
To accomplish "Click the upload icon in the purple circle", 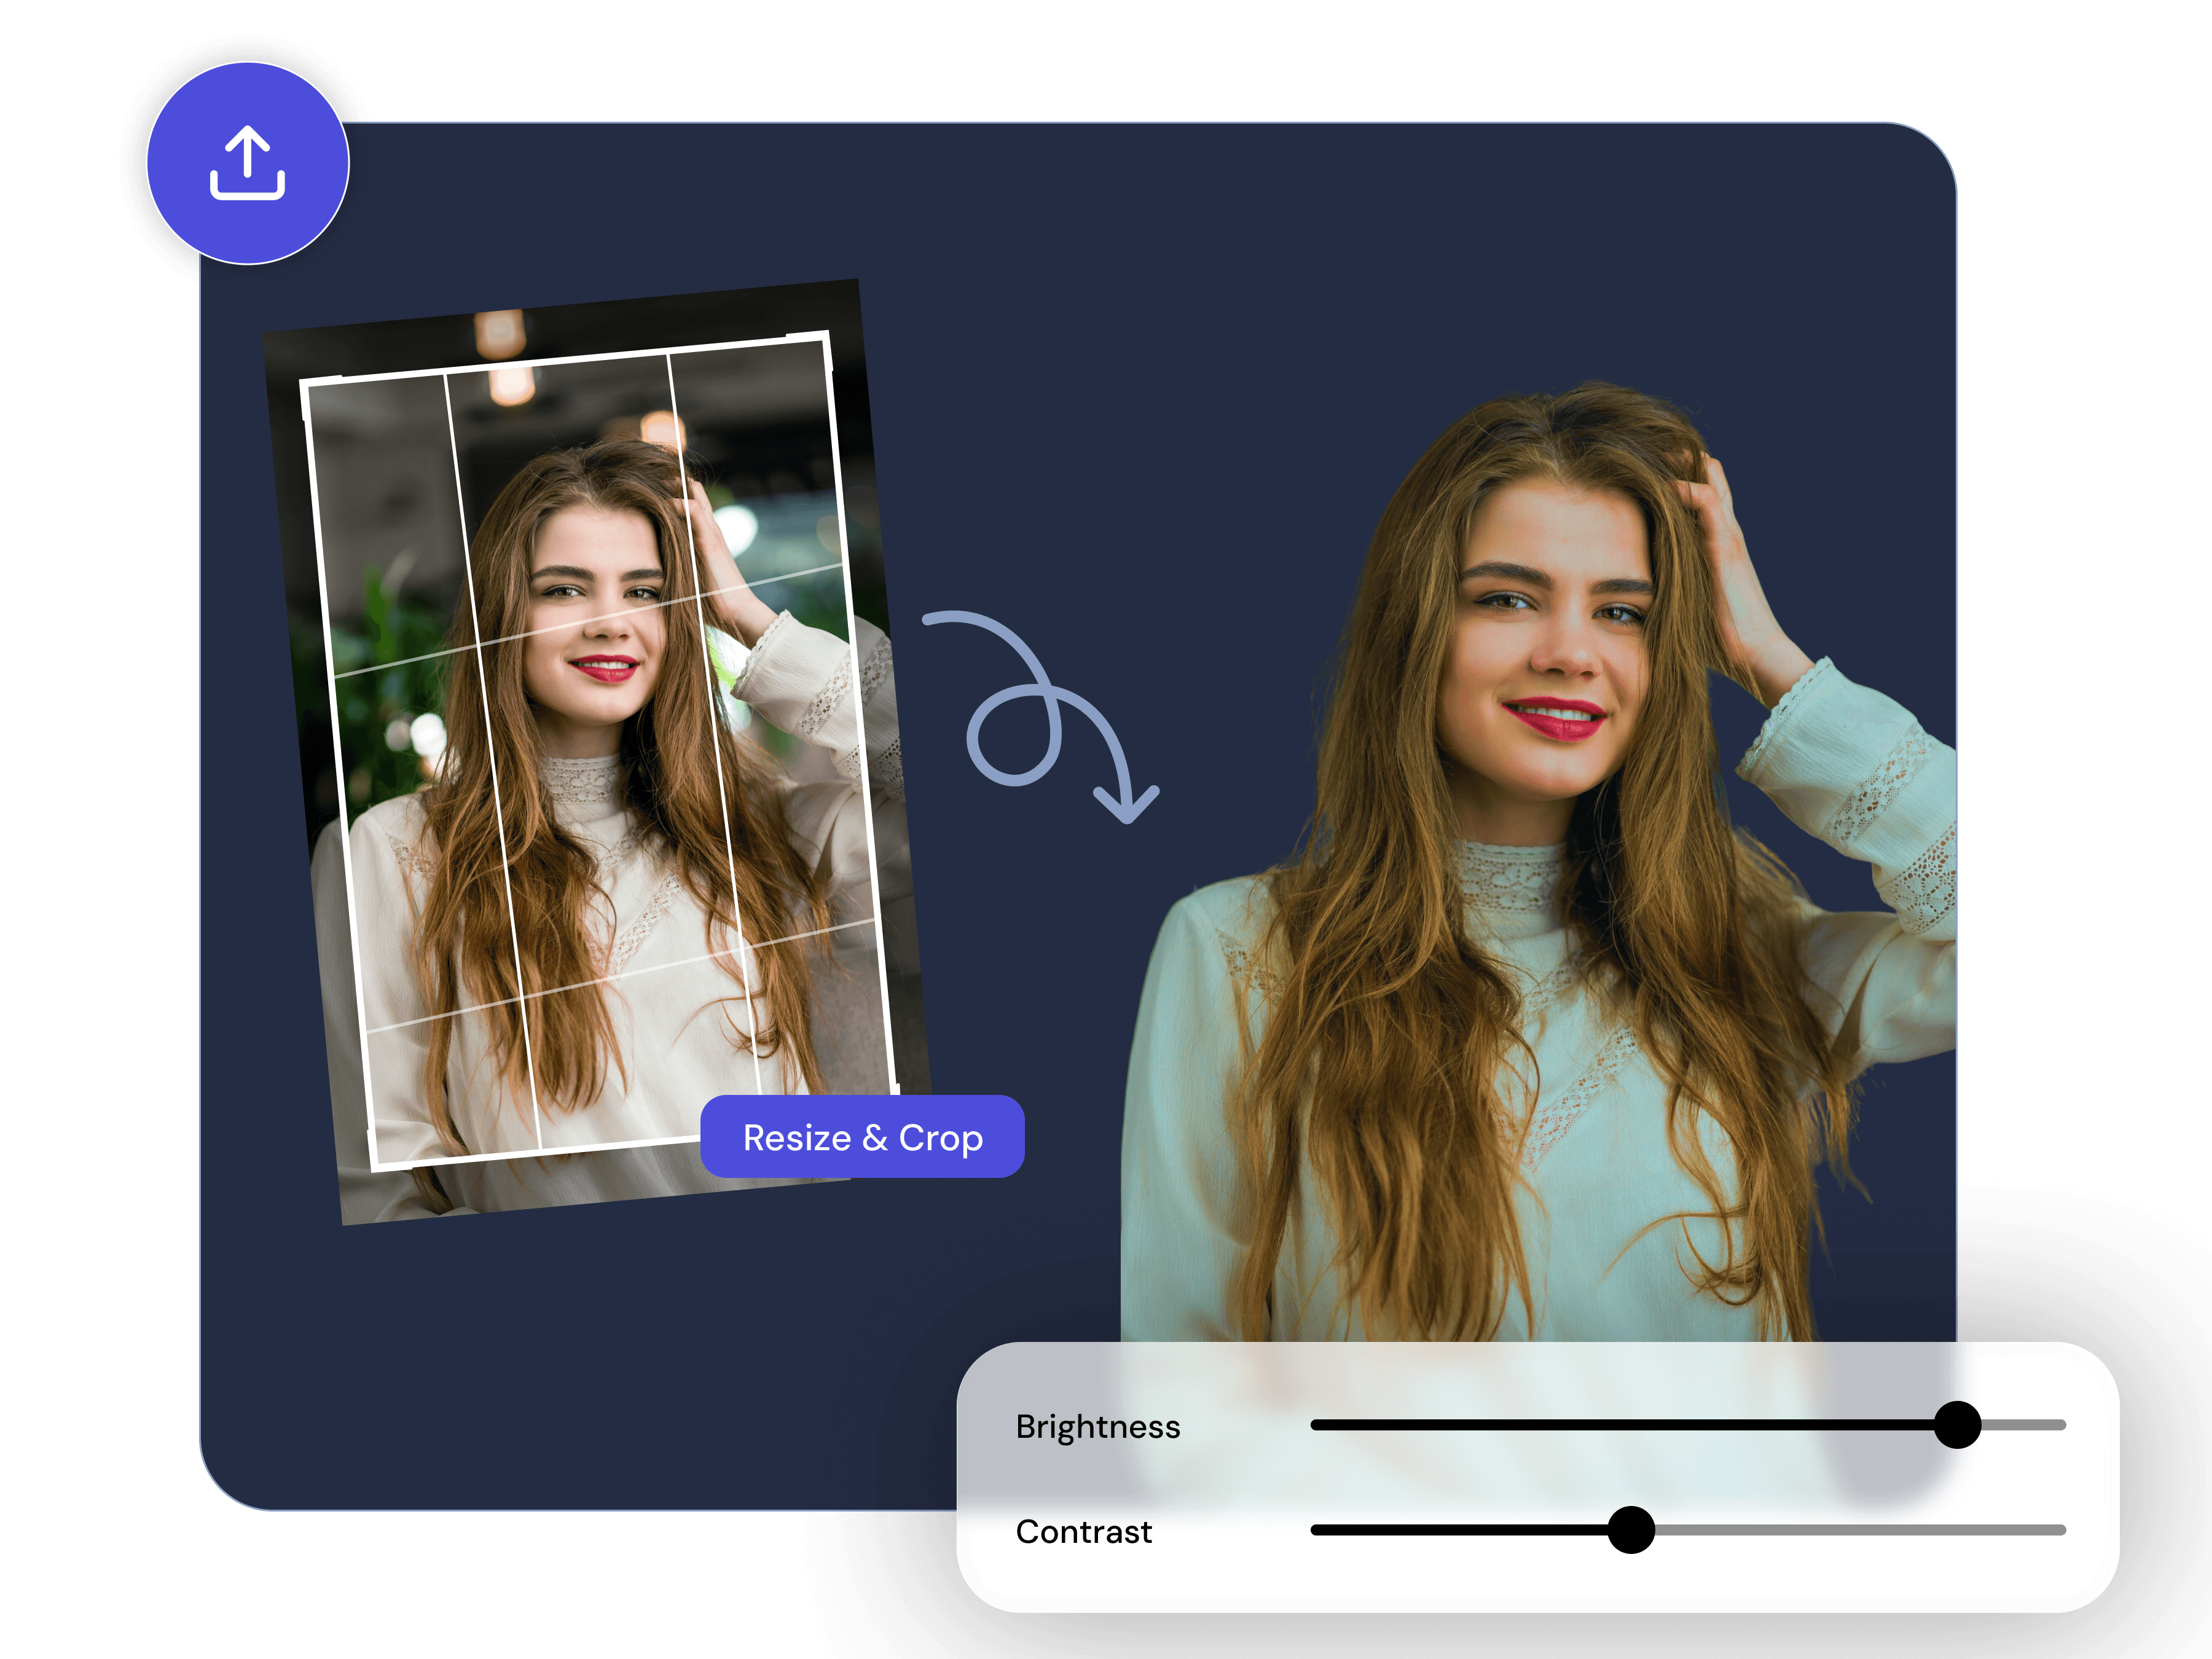I will [x=248, y=163].
